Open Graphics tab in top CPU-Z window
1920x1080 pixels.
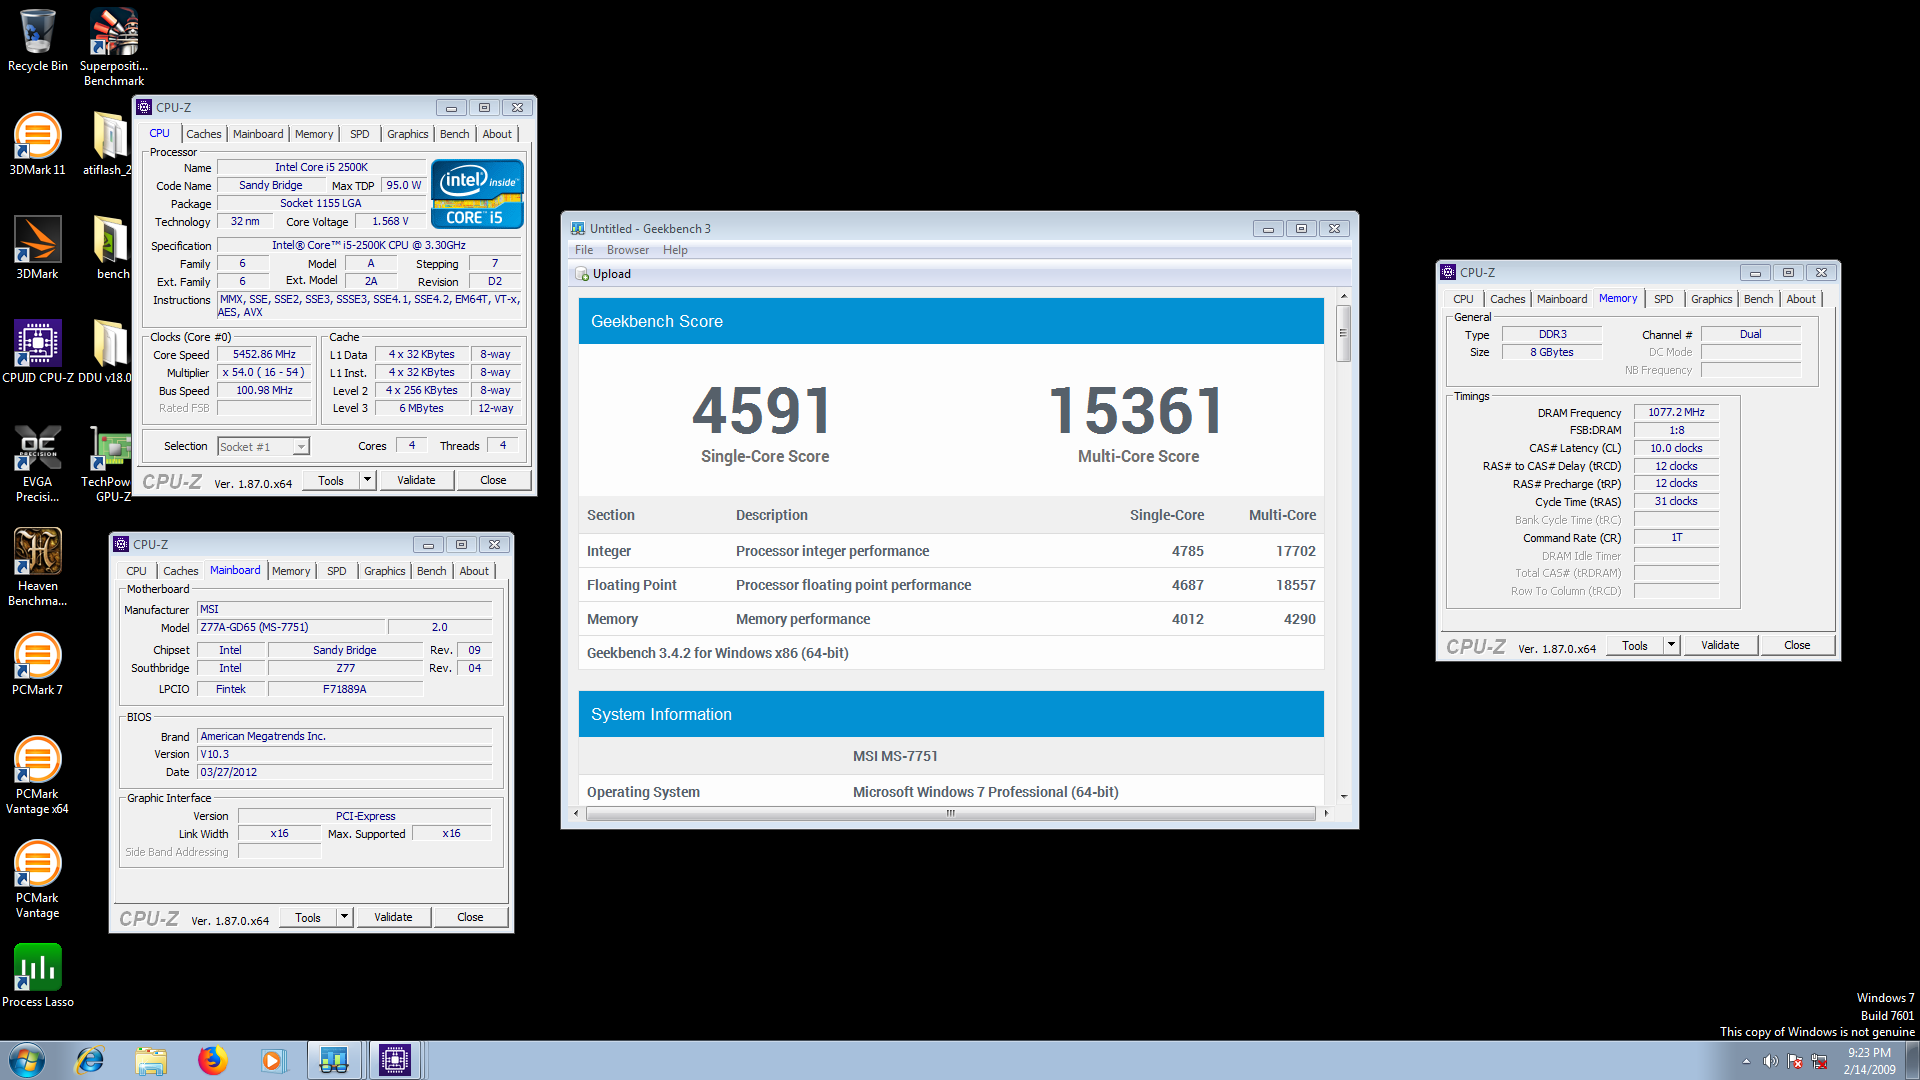point(408,134)
